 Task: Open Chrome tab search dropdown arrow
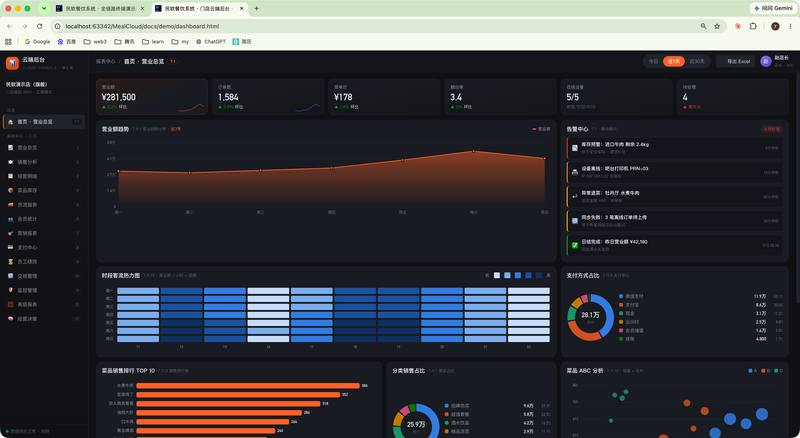(44, 8)
